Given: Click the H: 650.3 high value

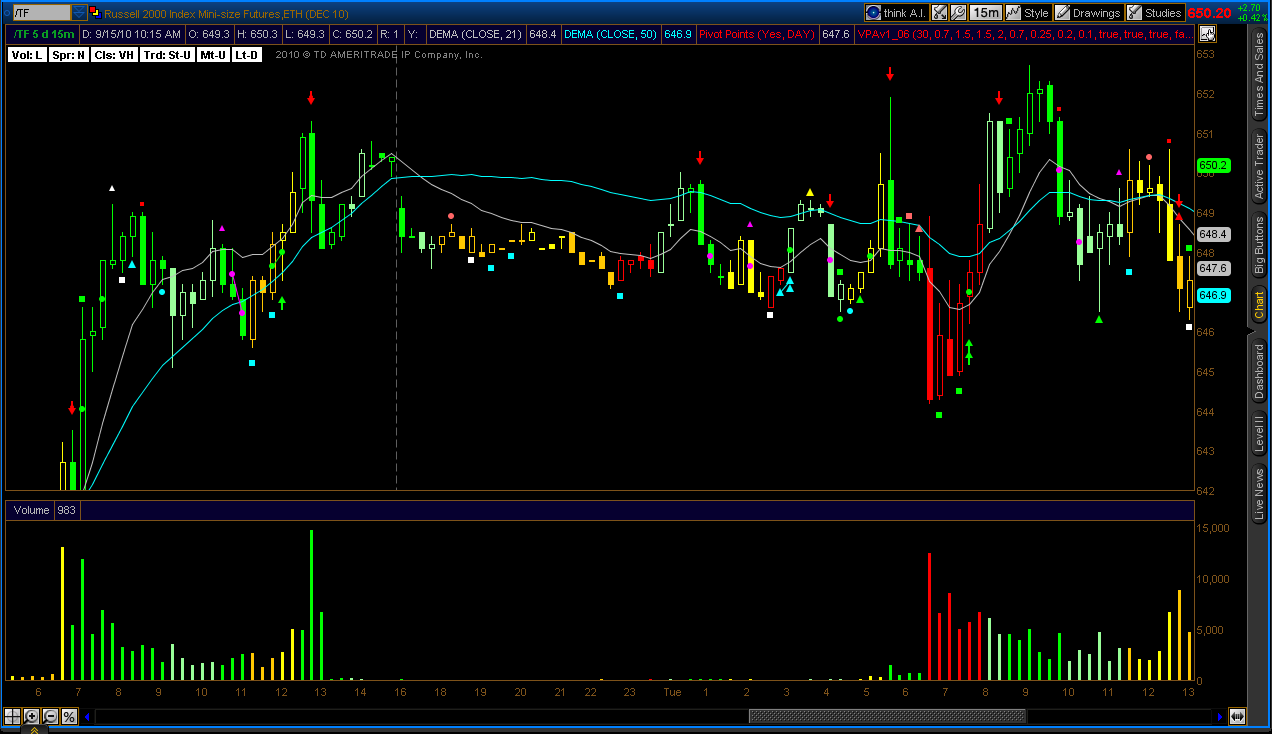Looking at the screenshot, I should tap(257, 34).
